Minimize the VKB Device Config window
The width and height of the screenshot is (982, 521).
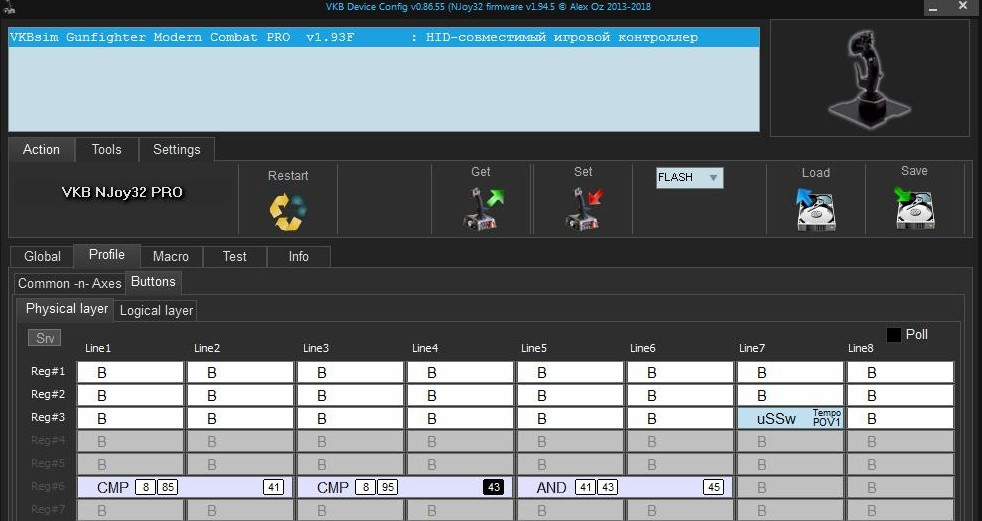click(934, 8)
